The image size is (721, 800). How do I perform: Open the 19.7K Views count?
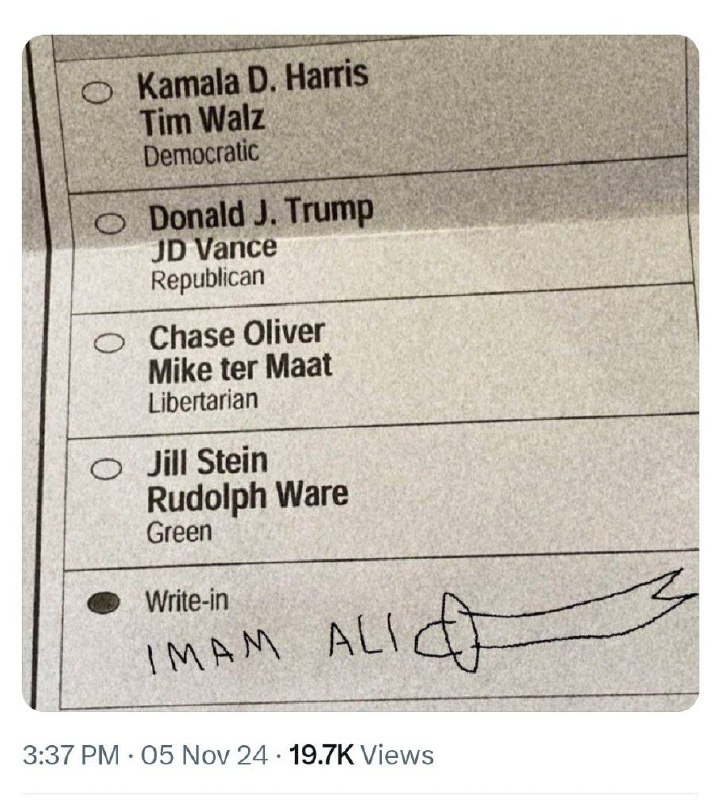tap(361, 755)
